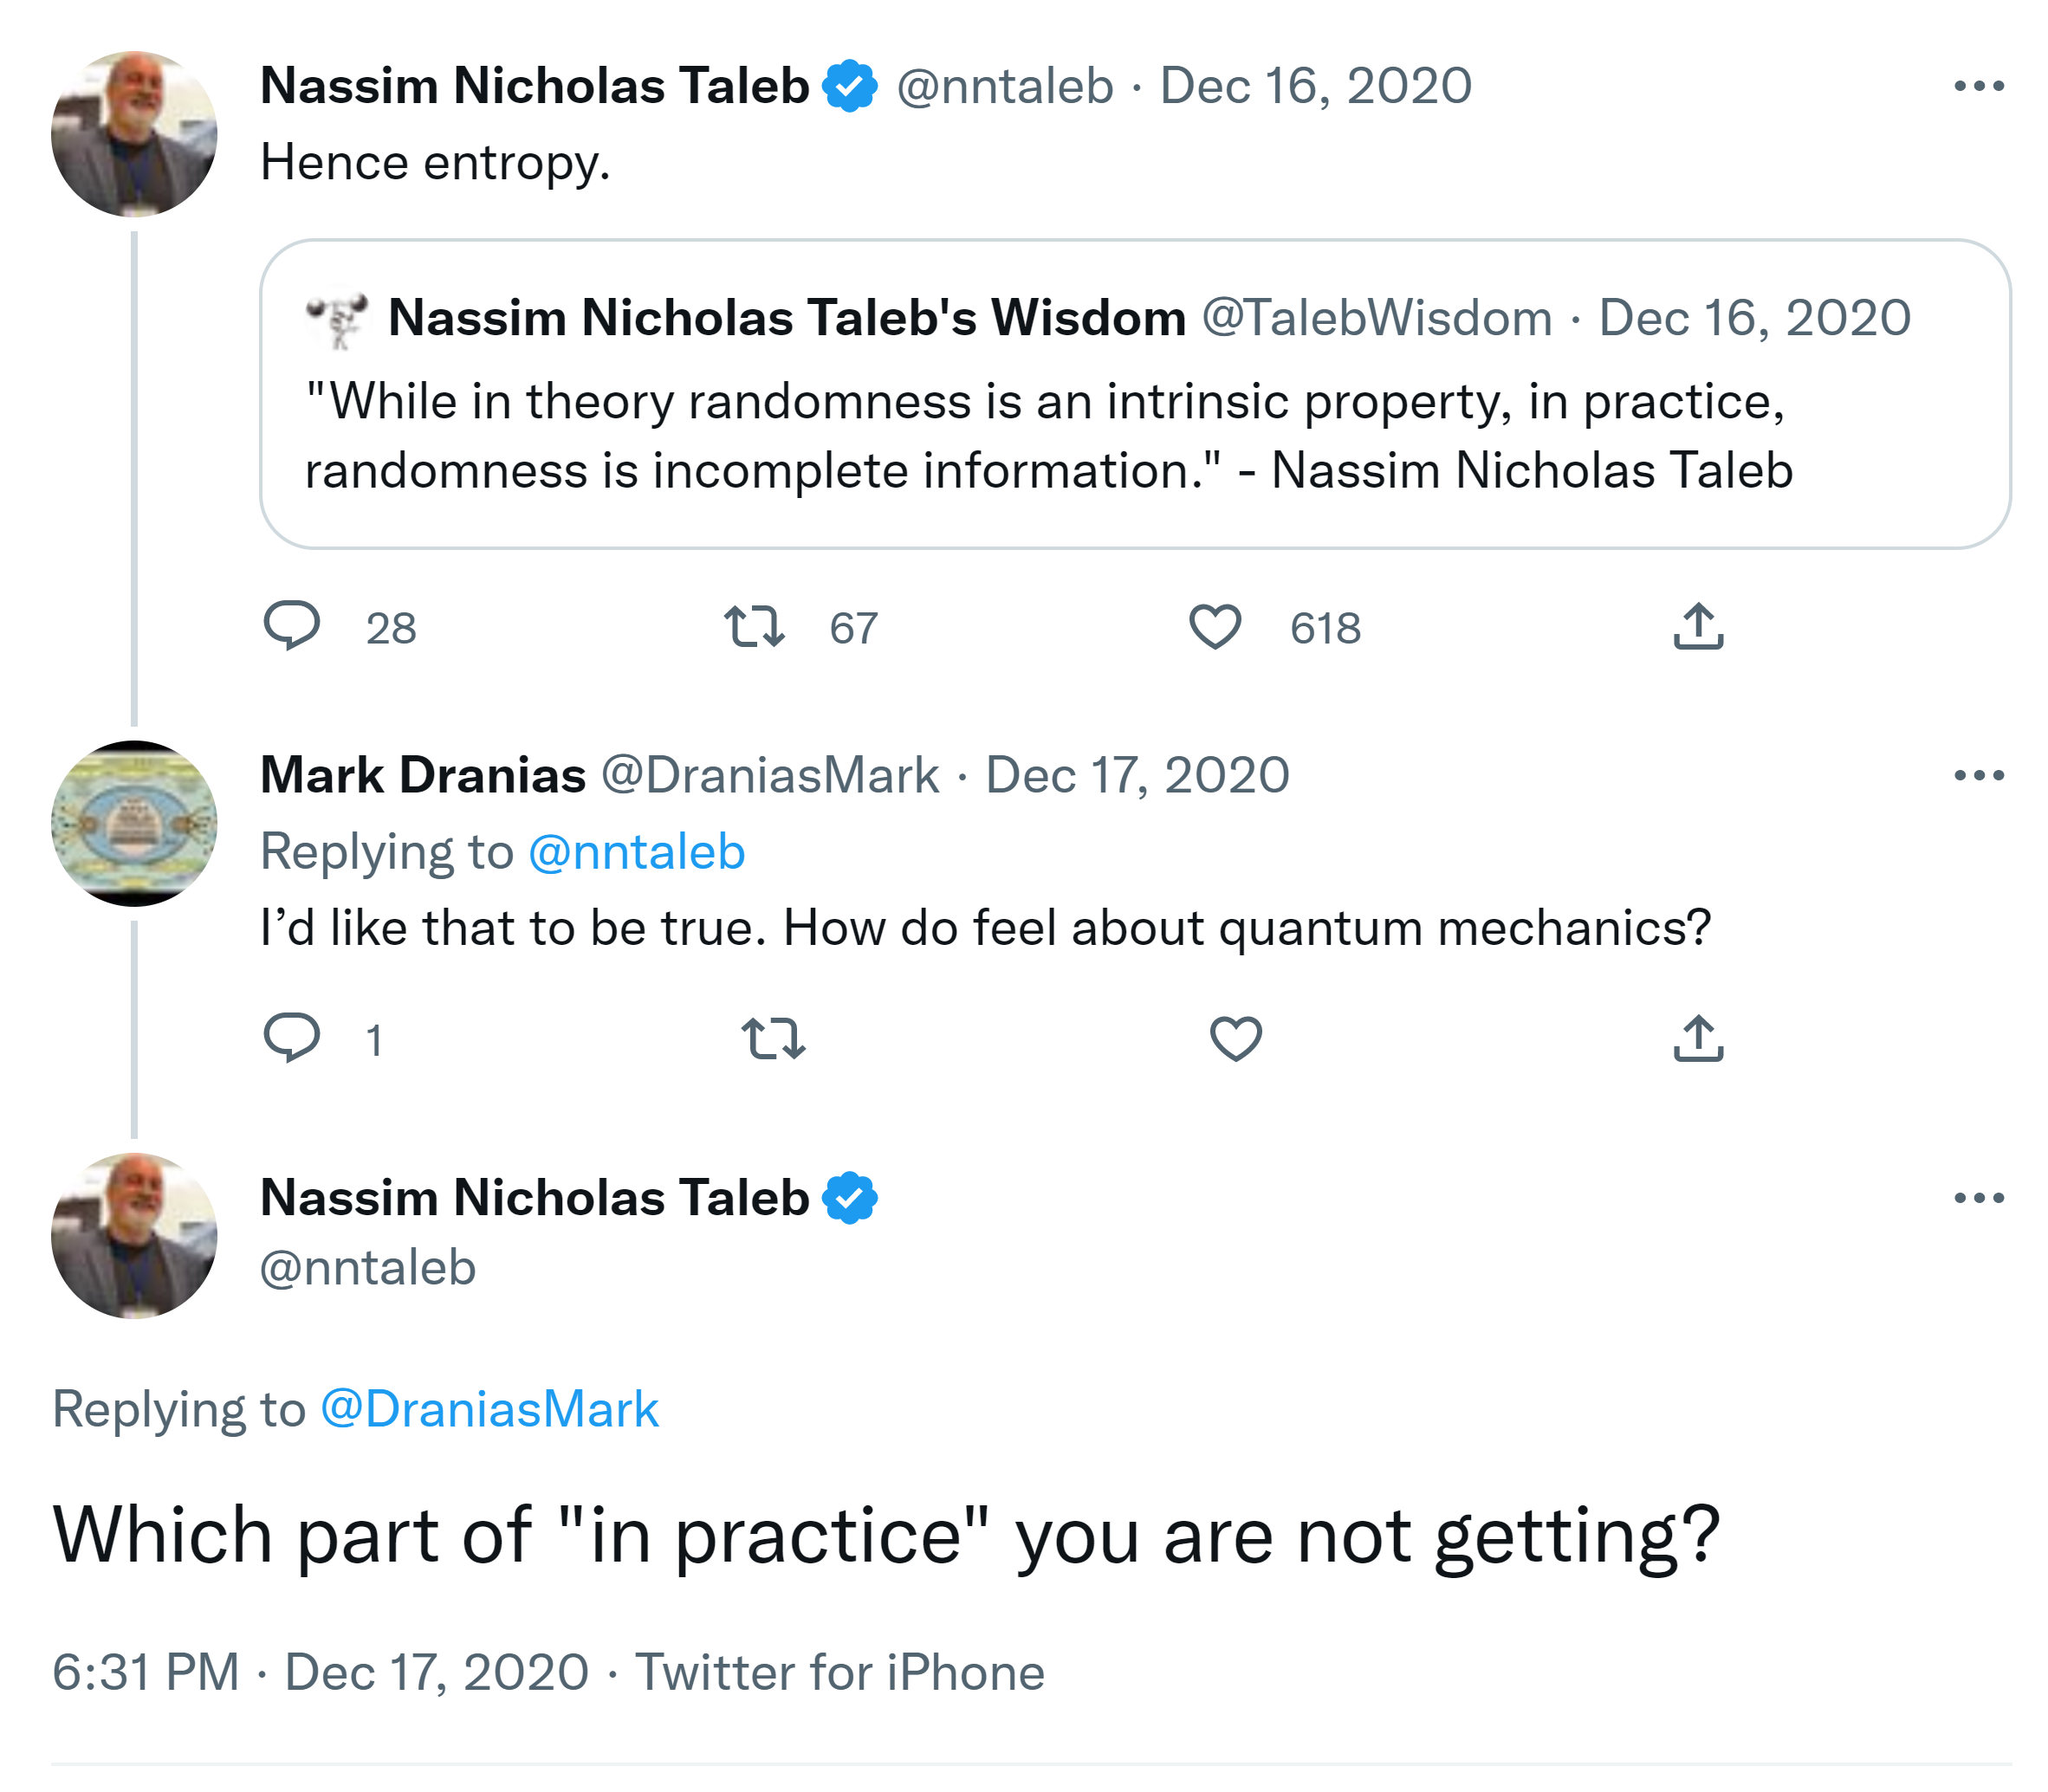Like Mark Dranias's tweet

click(1236, 1038)
